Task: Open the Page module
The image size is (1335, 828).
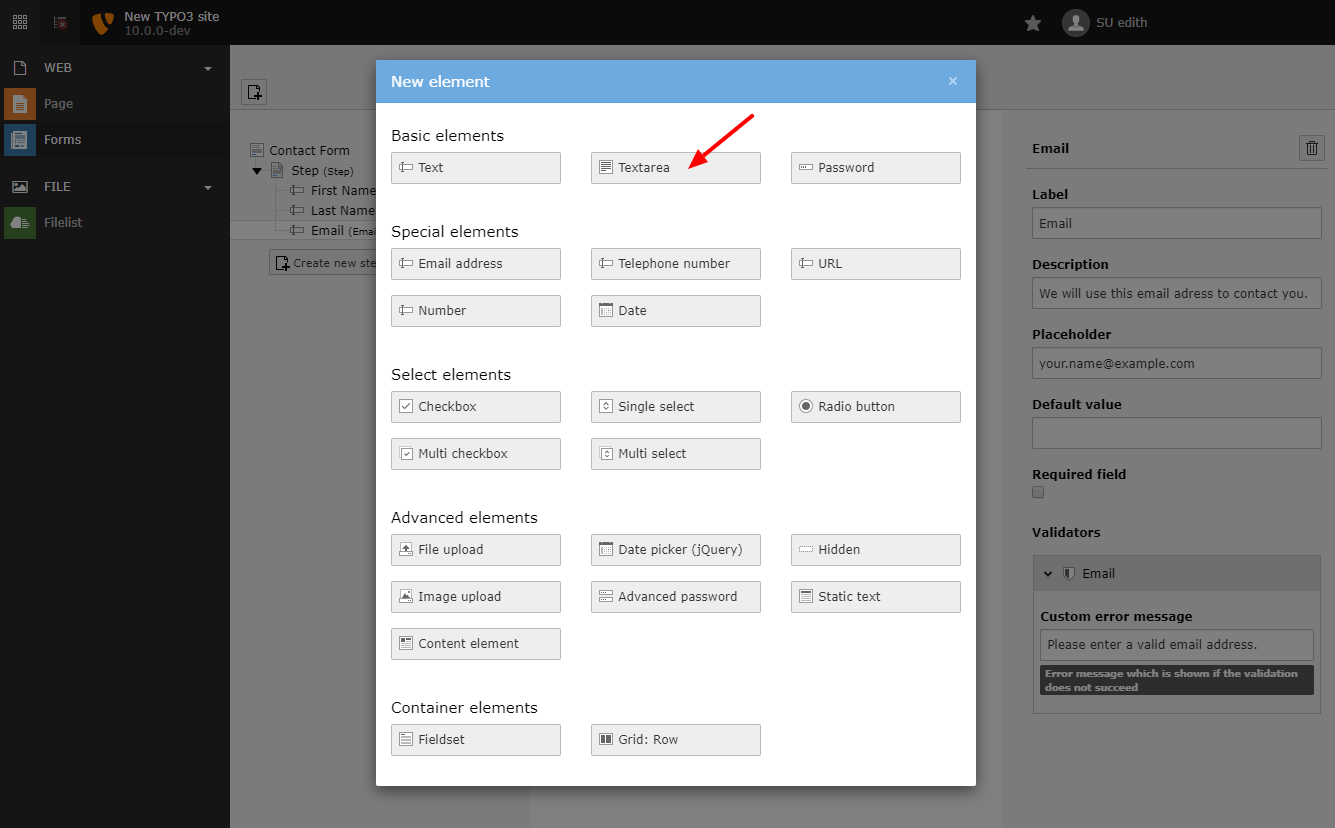Action: pyautogui.click(x=58, y=104)
